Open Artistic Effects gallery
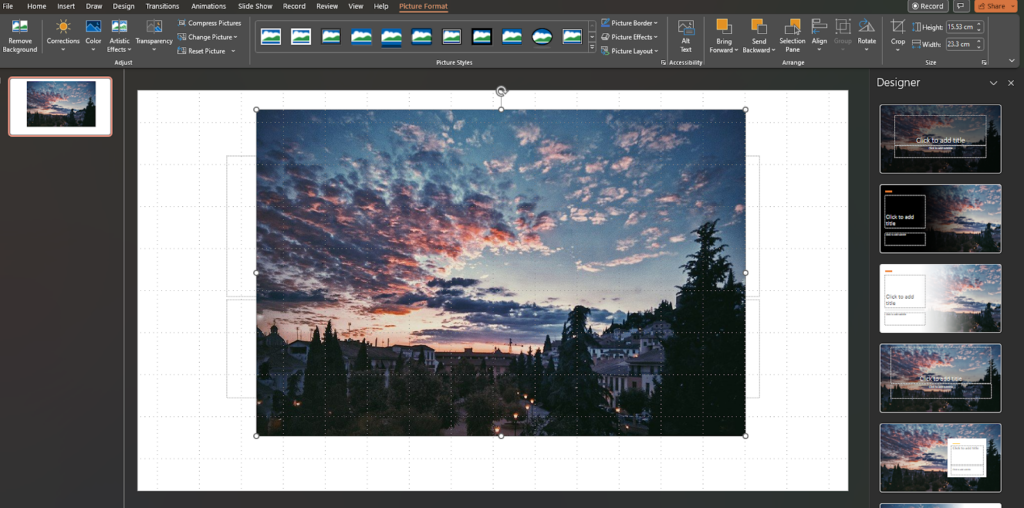 [119, 35]
